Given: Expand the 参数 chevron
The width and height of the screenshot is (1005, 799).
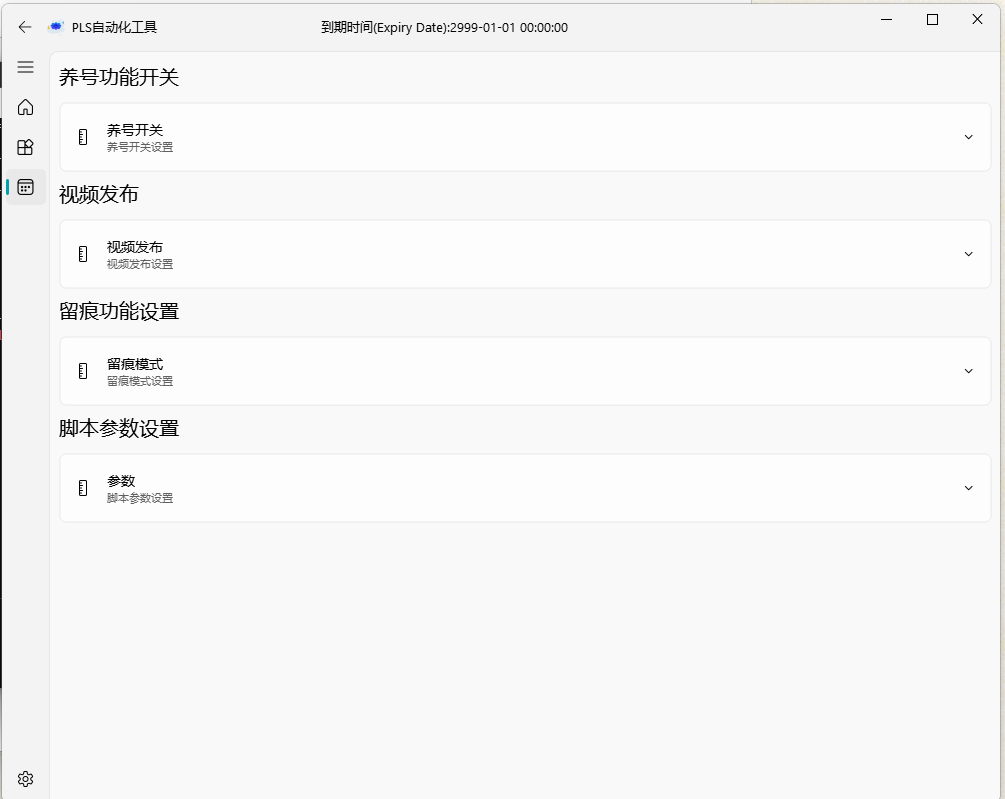Looking at the screenshot, I should (x=968, y=488).
